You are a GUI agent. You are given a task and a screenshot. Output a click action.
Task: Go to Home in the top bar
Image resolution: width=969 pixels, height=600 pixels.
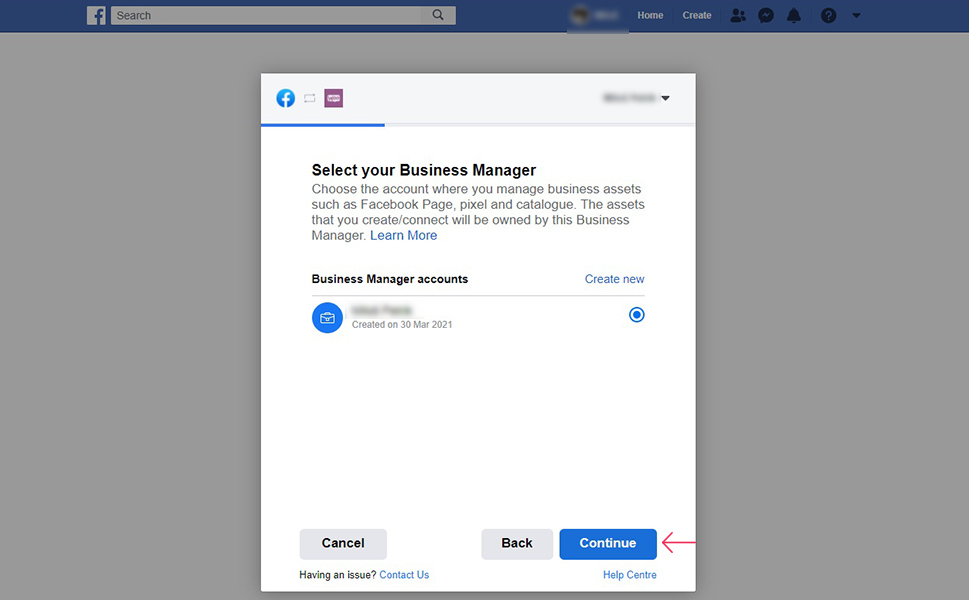pyautogui.click(x=650, y=15)
